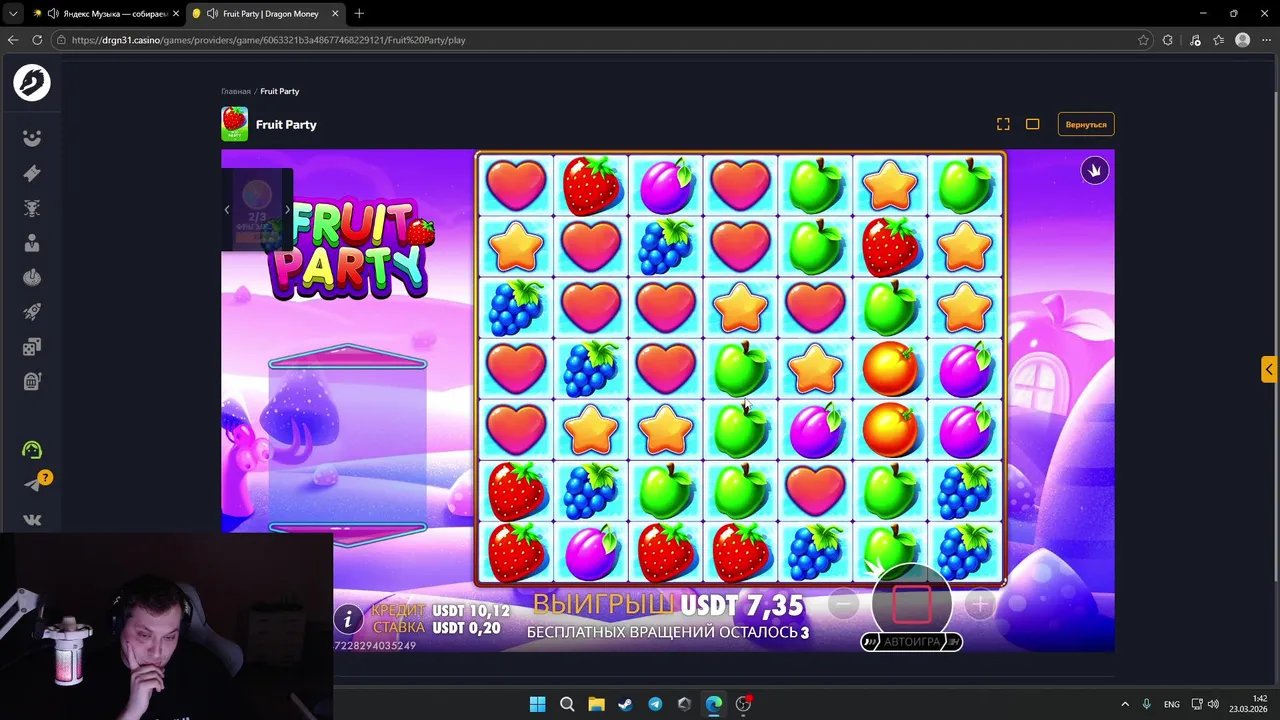This screenshot has width=1280, height=720.
Task: Open the rocket games sidebar icon
Action: coord(32,312)
